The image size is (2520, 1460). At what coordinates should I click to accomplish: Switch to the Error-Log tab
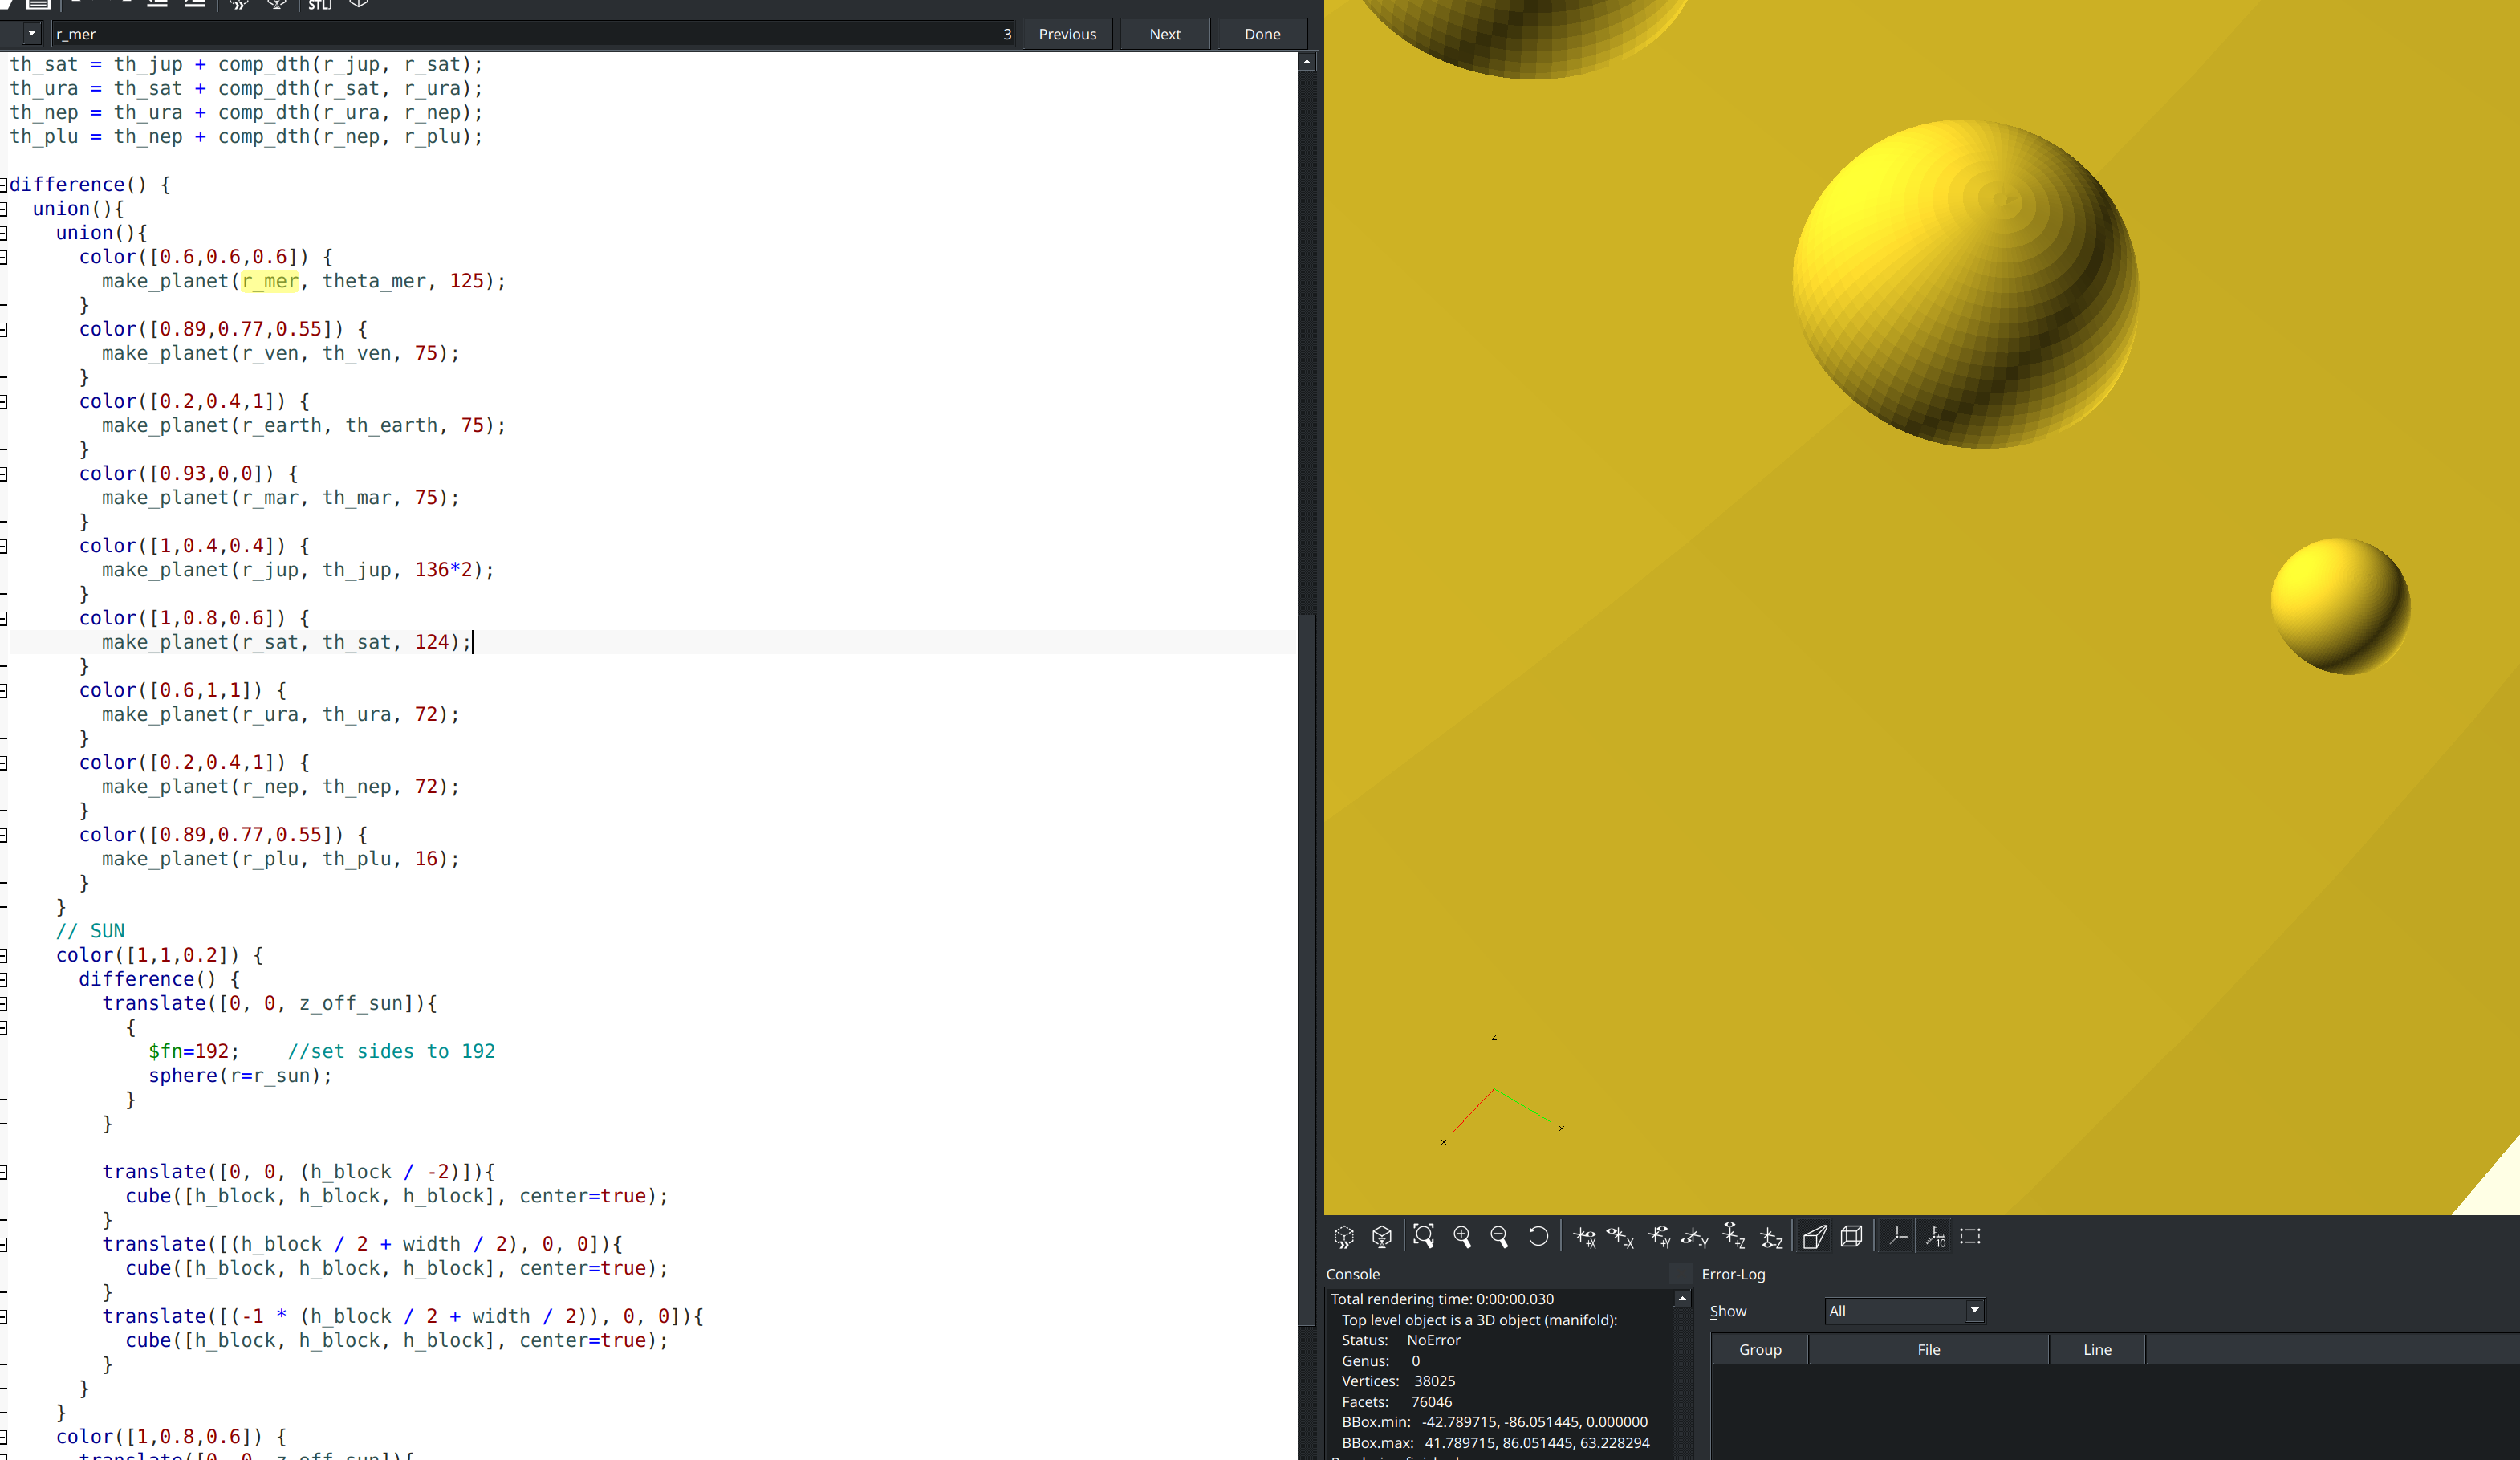coord(1733,1274)
